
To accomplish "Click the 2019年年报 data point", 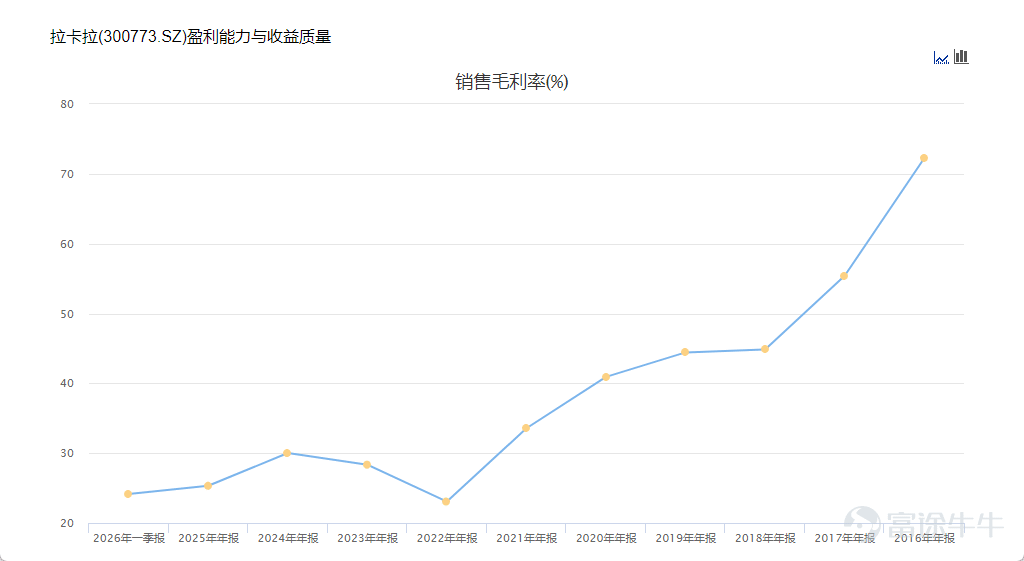I will point(685,352).
